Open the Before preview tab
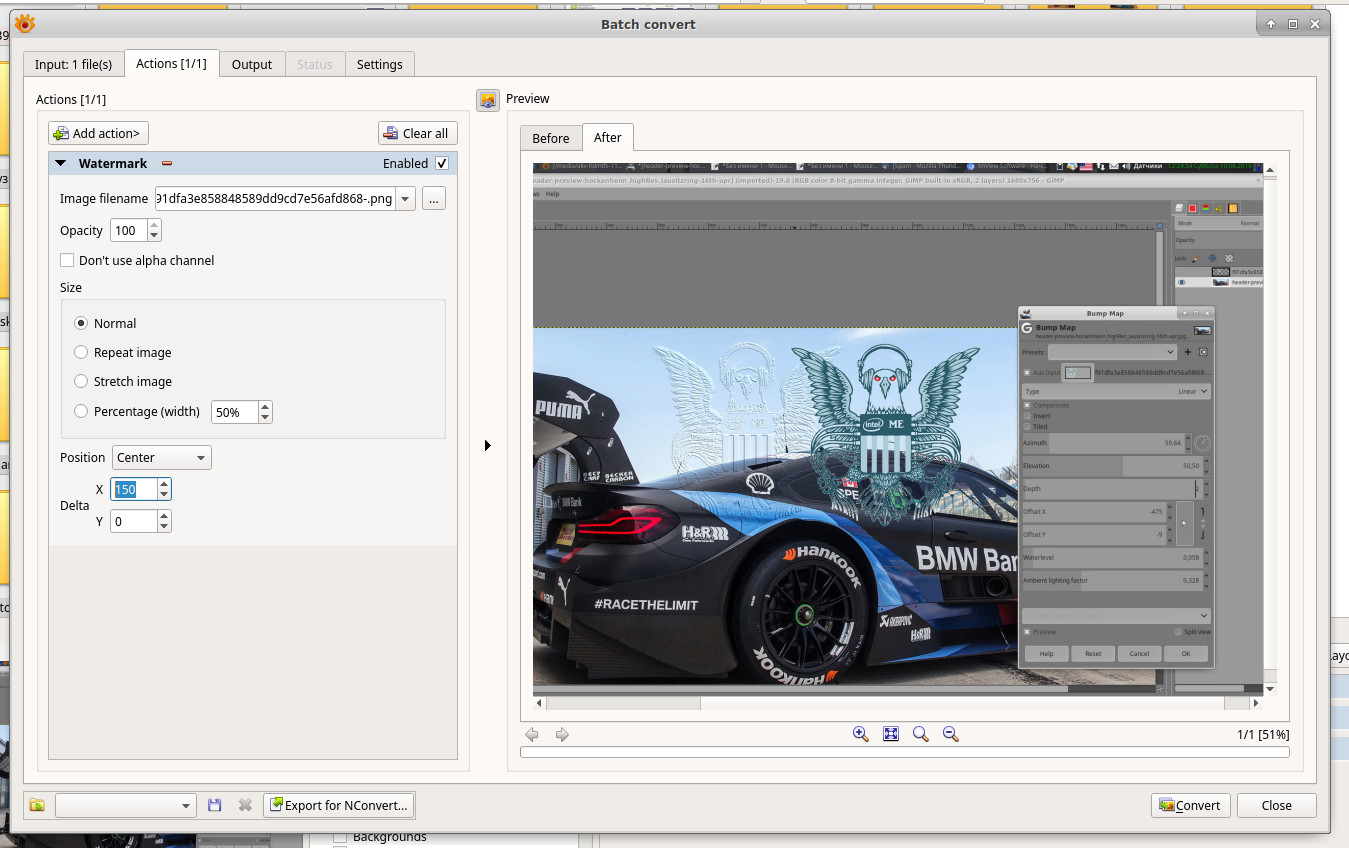1349x848 pixels. 551,138
